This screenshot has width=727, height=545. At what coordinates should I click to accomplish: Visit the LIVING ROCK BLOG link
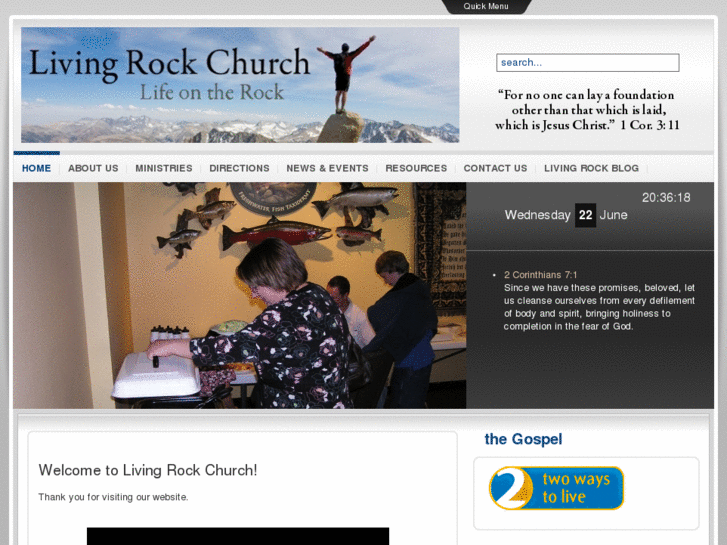[591, 168]
